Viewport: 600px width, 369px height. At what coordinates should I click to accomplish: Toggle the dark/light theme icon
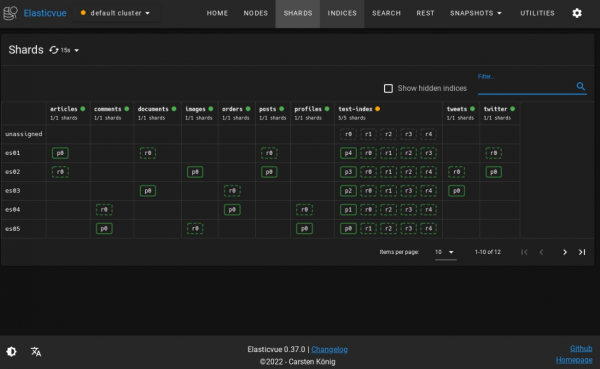pyautogui.click(x=11, y=351)
